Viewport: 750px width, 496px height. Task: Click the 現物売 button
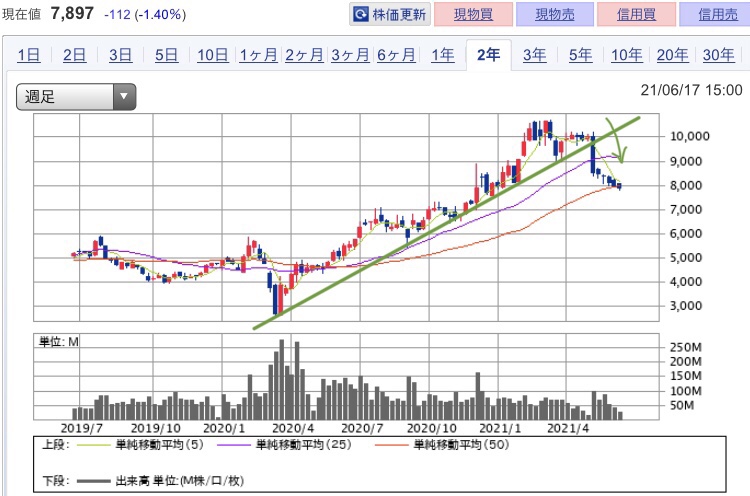[555, 14]
